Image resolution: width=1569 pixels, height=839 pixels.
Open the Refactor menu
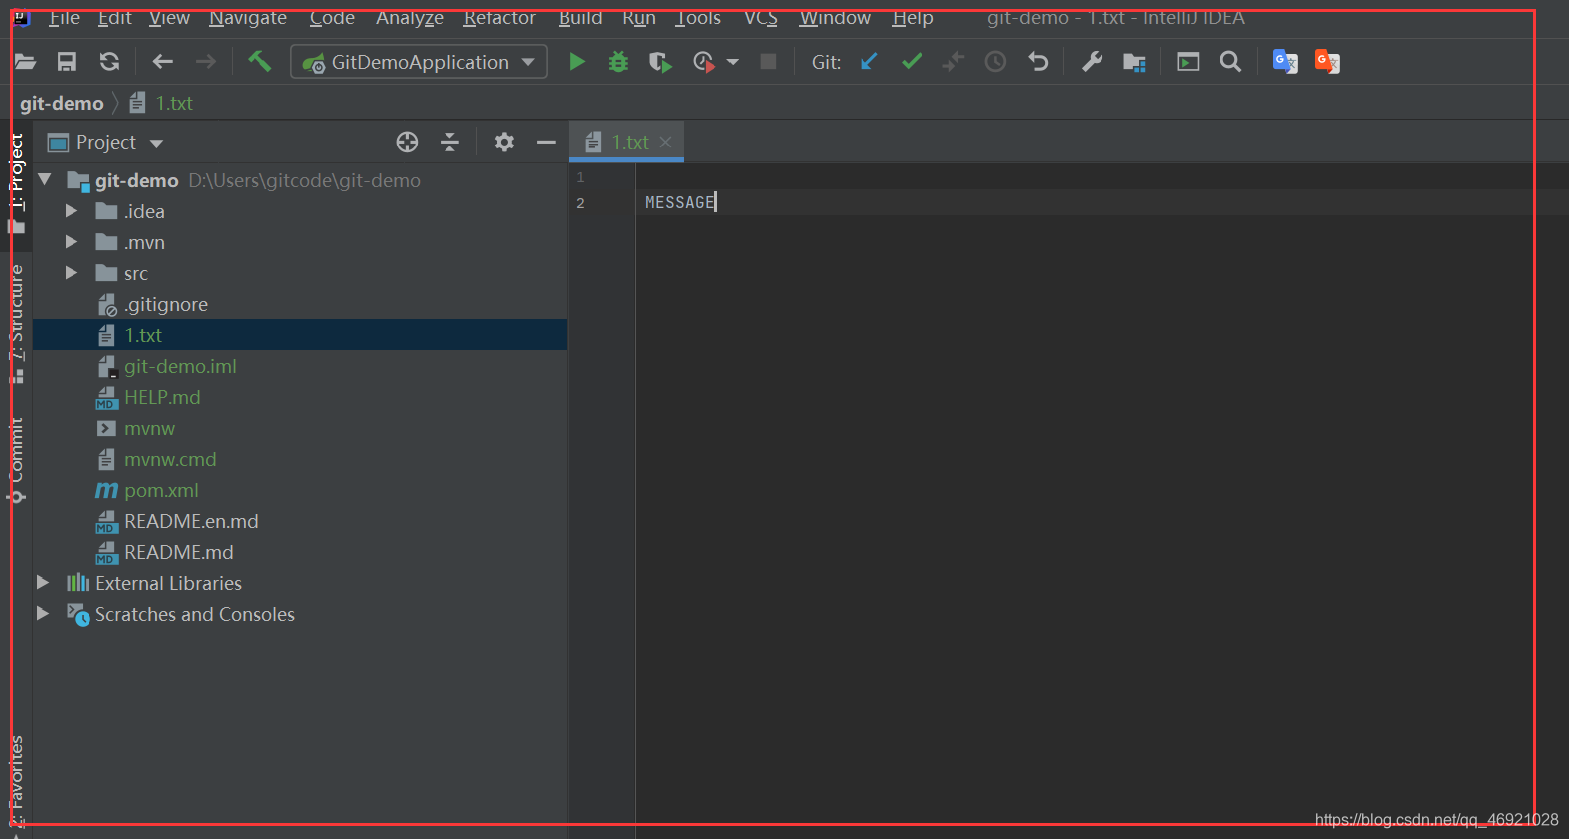(x=499, y=18)
